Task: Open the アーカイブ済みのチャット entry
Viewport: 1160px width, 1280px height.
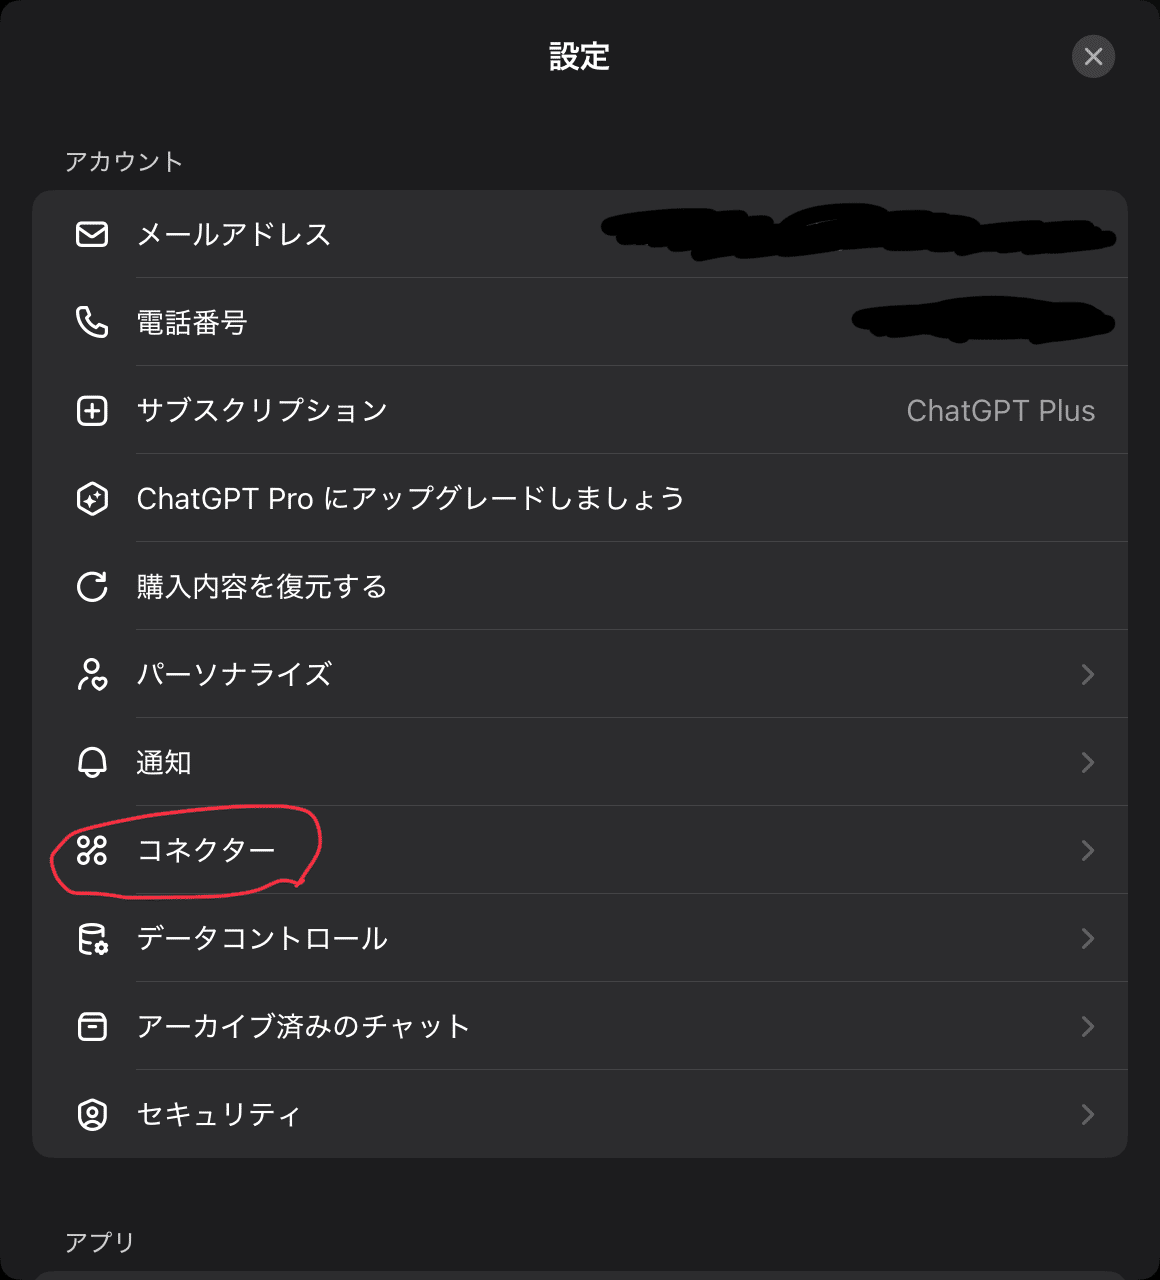Action: coord(580,1026)
